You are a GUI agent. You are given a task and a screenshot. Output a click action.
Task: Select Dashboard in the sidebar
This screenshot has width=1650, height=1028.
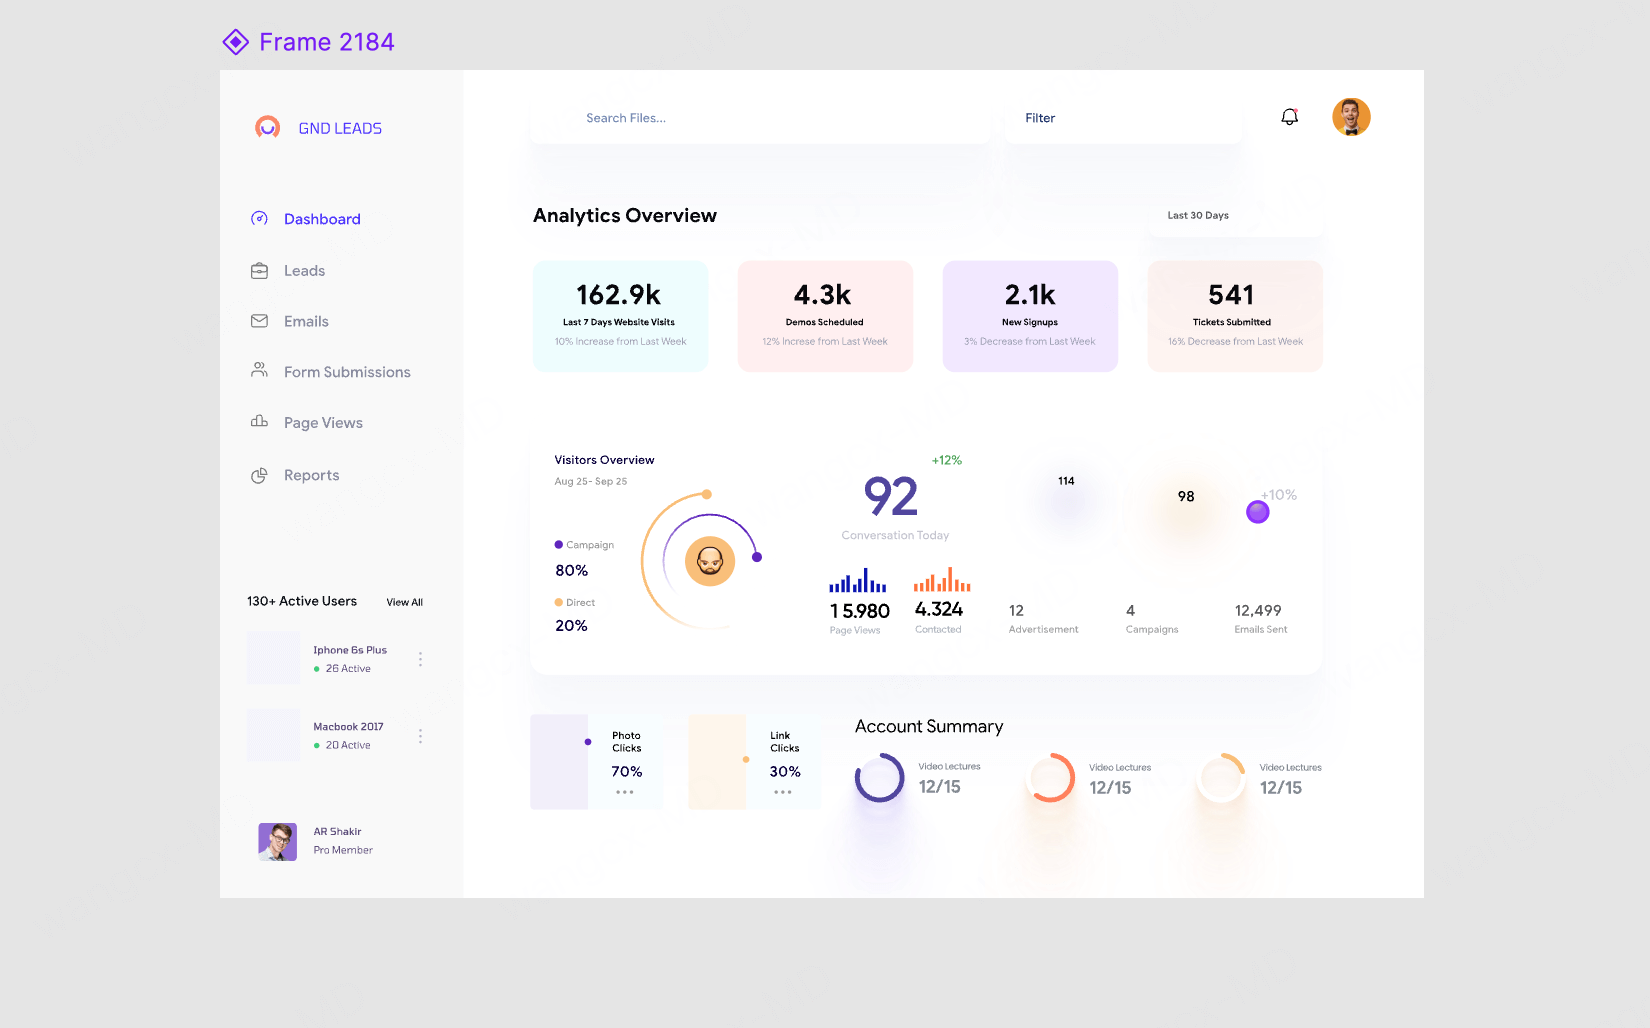(321, 219)
